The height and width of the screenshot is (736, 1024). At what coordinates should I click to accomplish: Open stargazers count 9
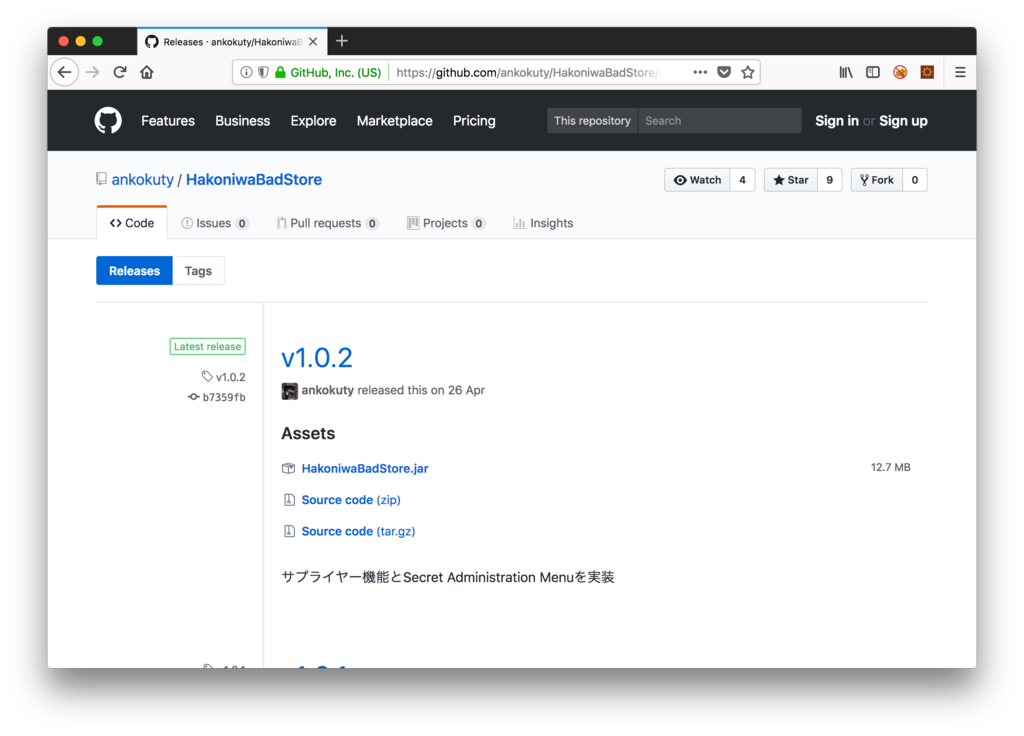pyautogui.click(x=829, y=180)
